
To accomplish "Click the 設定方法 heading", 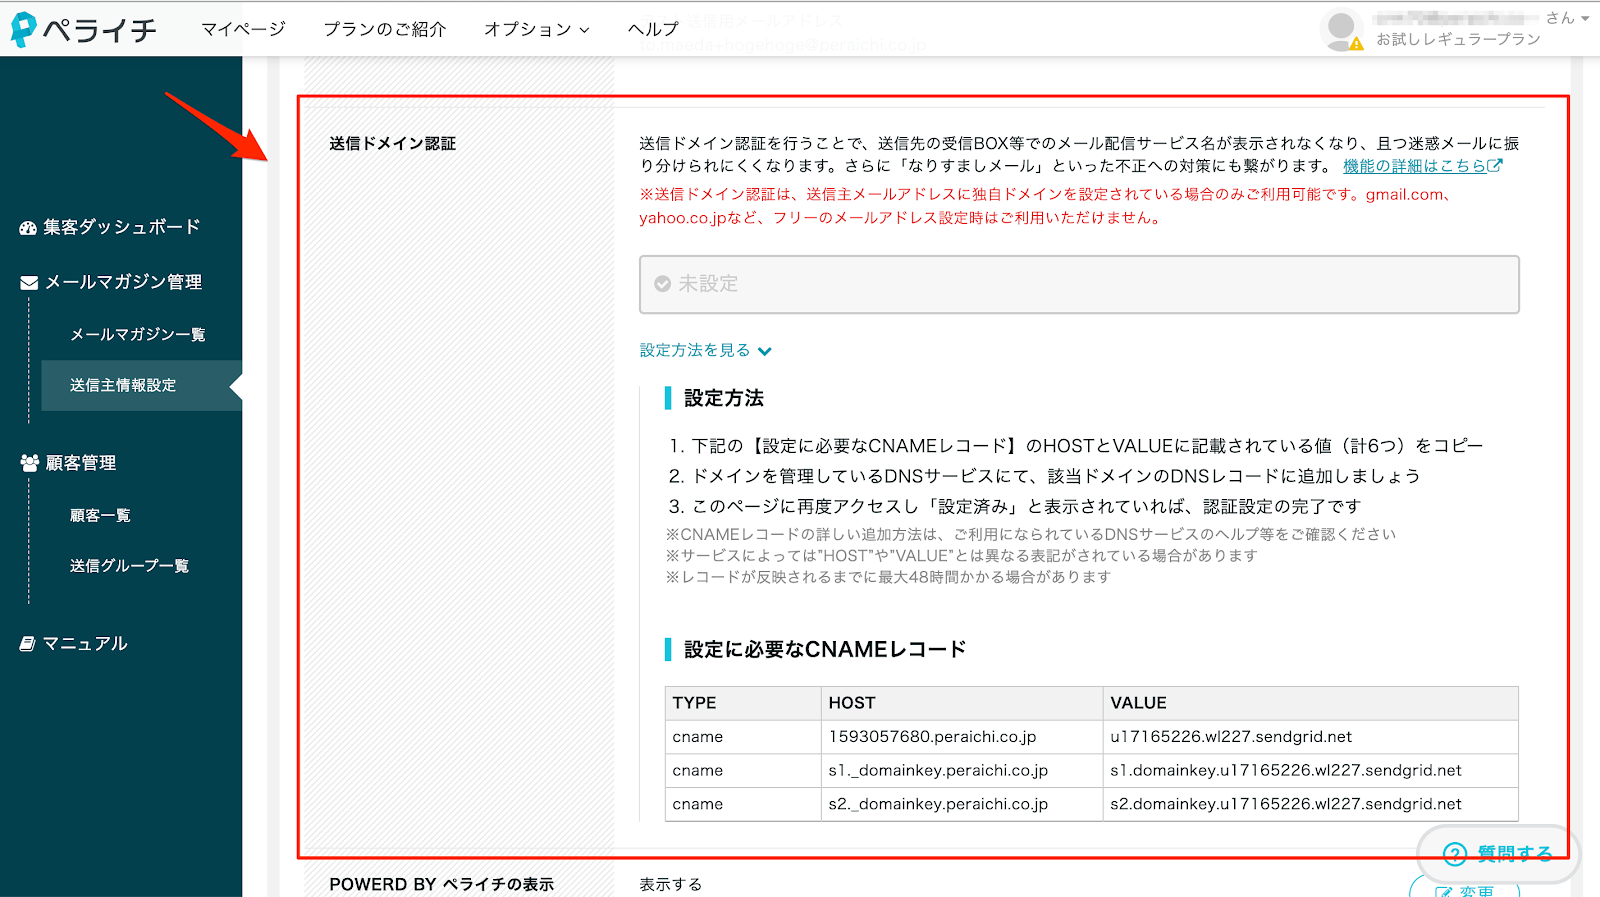I will coord(724,398).
